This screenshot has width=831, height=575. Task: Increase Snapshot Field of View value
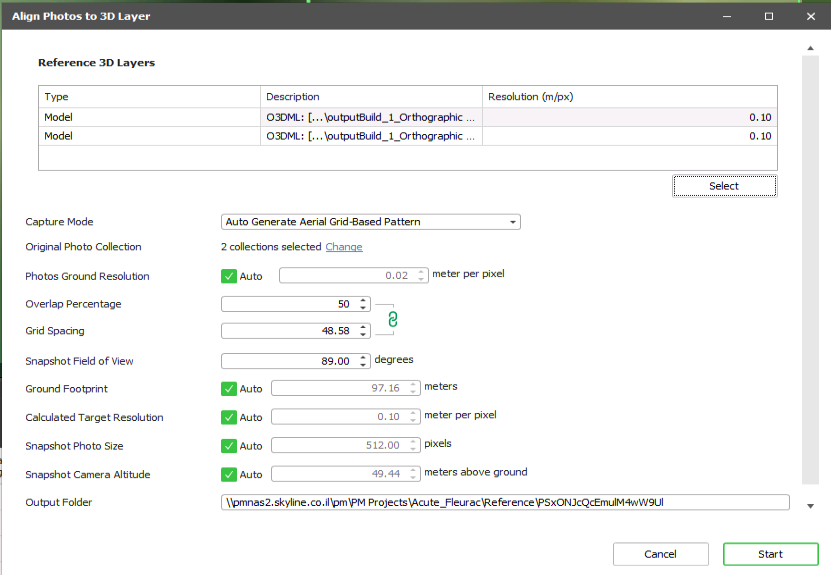pos(363,357)
